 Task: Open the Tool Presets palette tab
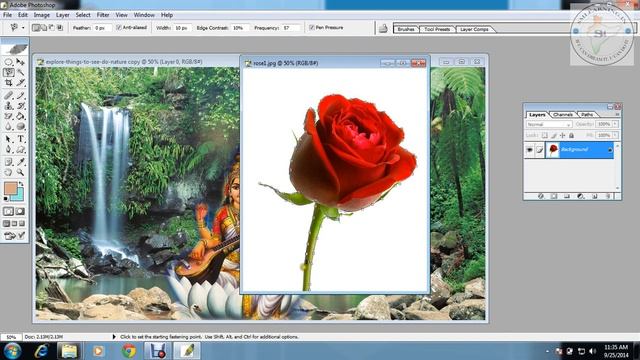pos(437,29)
